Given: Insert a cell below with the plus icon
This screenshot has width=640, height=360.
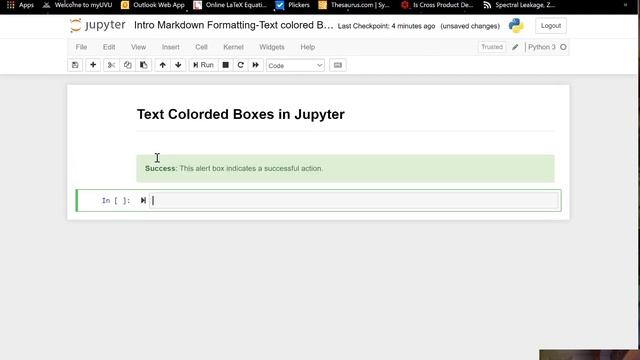Looking at the screenshot, I should [93, 65].
